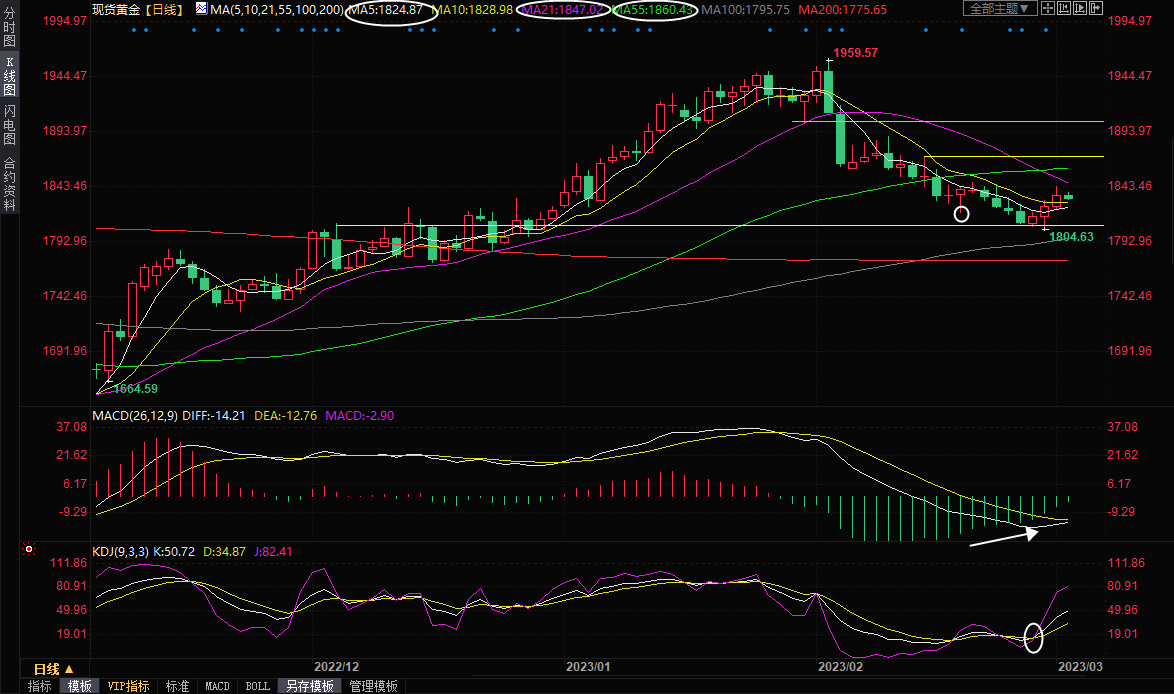Apply the MACD indicator template
This screenshot has width=1174, height=694.
[x=217, y=686]
